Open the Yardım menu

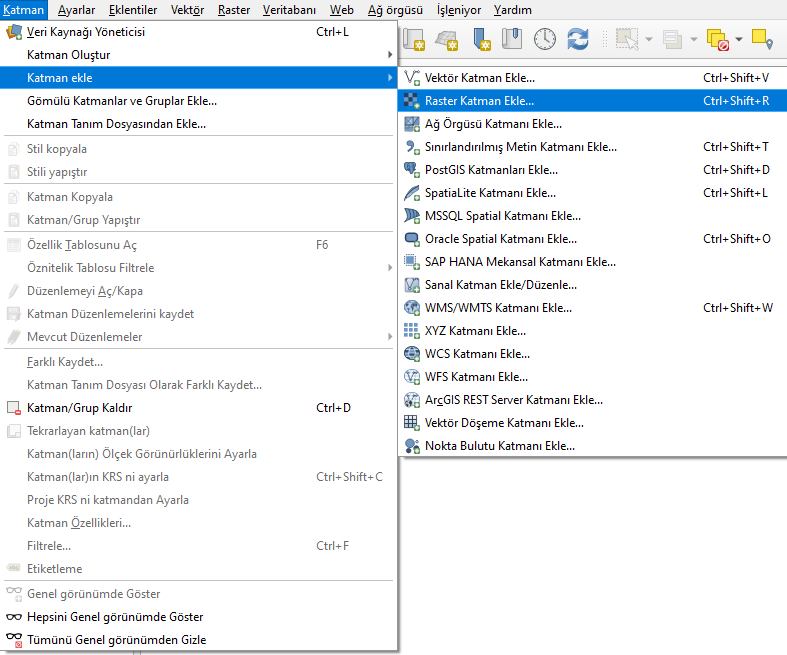pyautogui.click(x=512, y=10)
